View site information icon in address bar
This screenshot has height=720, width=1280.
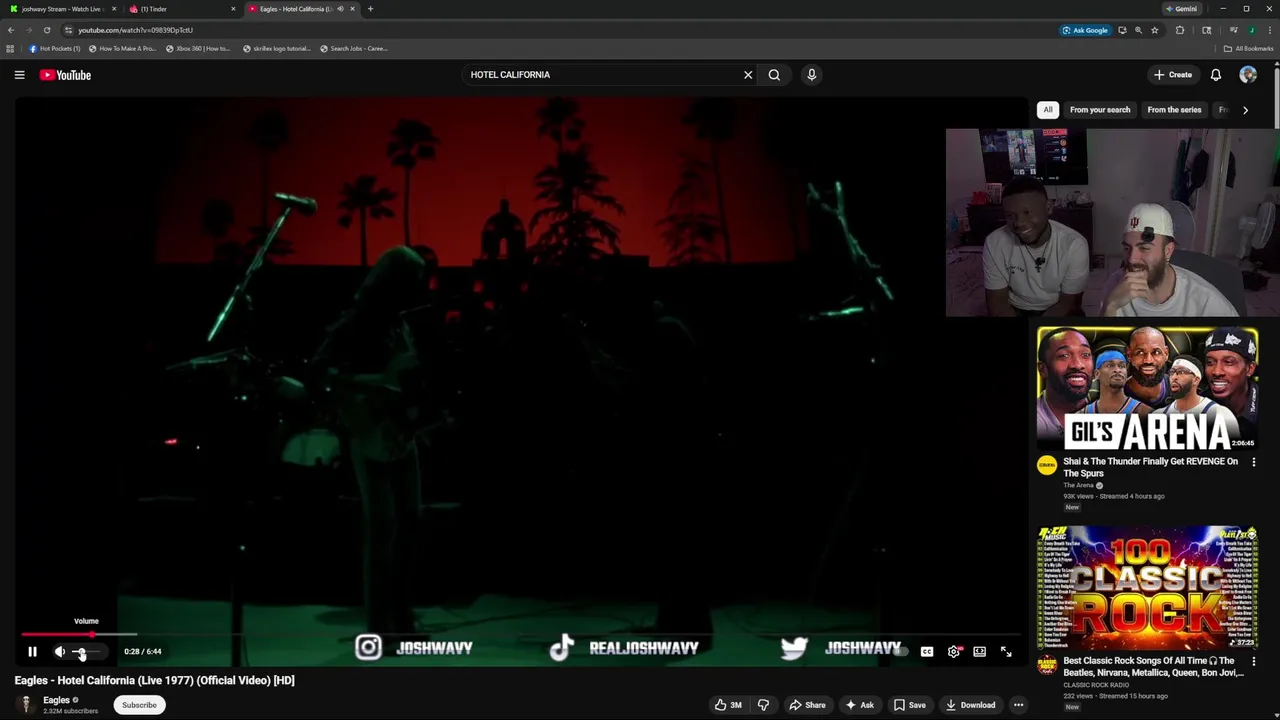click(68, 30)
